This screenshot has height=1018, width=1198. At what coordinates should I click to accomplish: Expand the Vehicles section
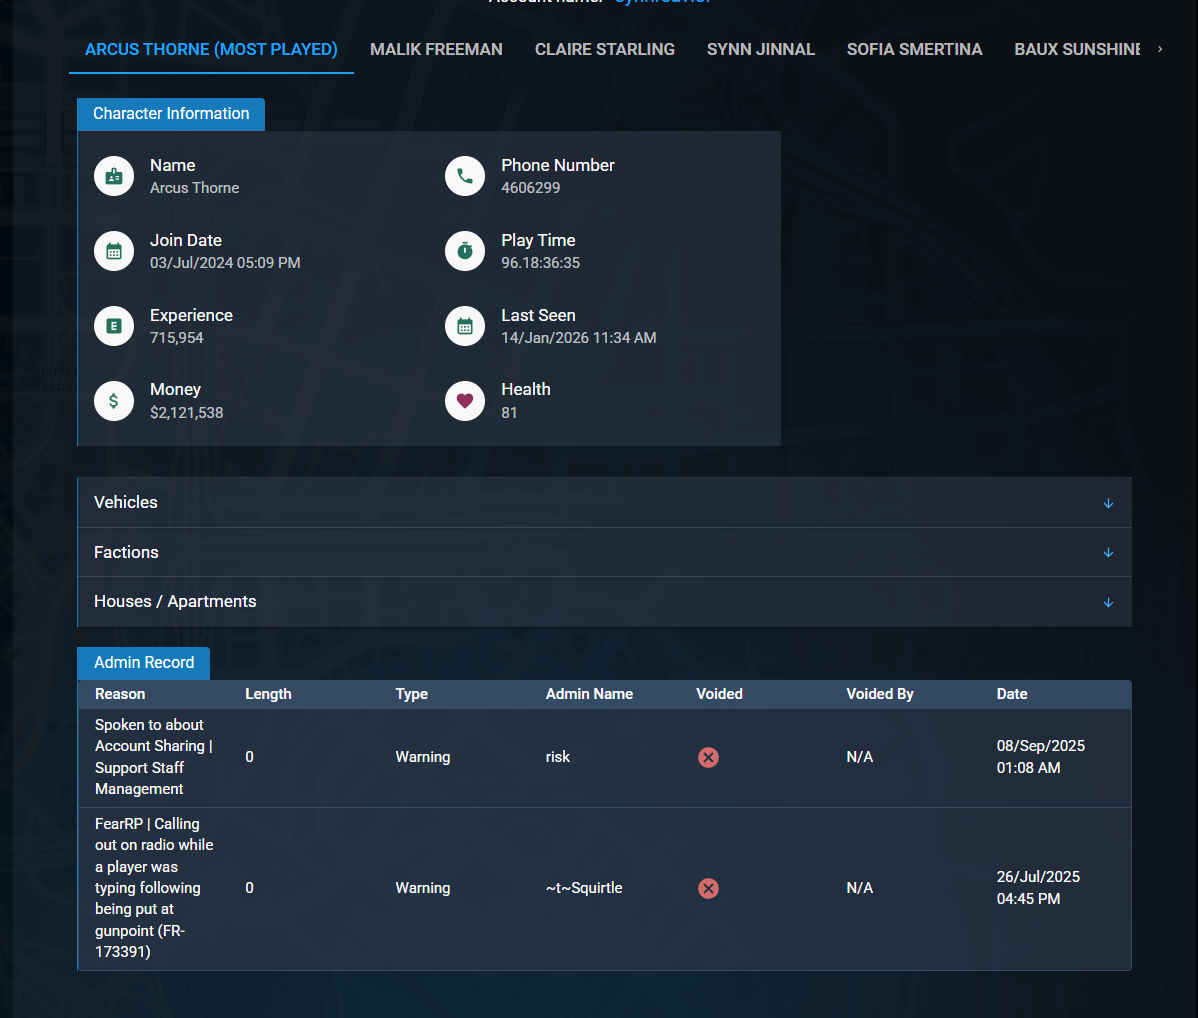coord(604,503)
